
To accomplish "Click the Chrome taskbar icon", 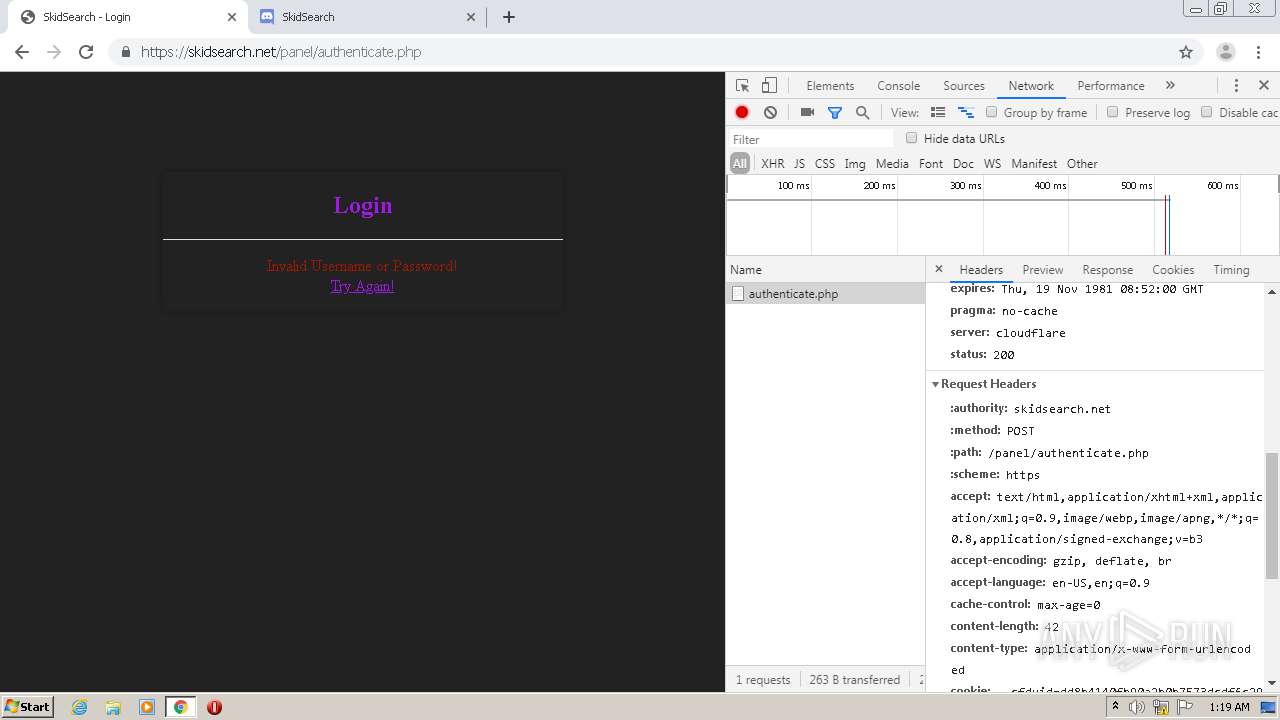I will pos(180,707).
